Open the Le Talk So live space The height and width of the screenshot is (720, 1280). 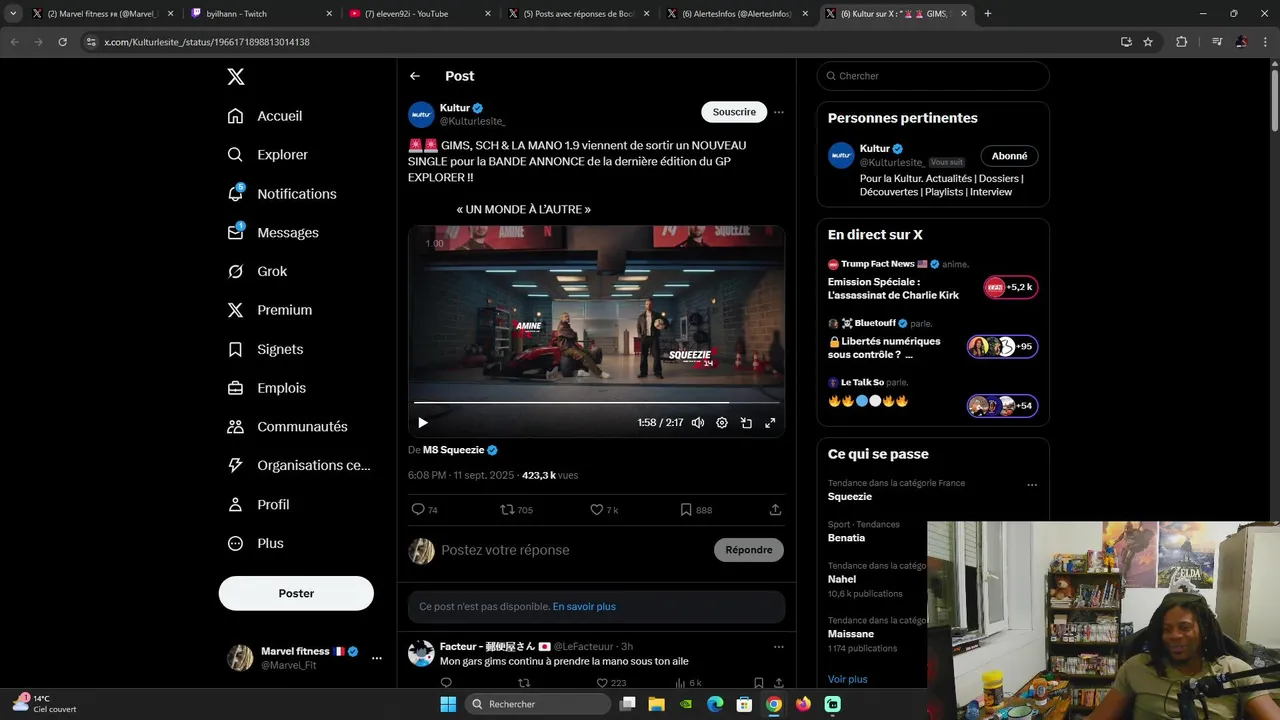[x=933, y=397]
